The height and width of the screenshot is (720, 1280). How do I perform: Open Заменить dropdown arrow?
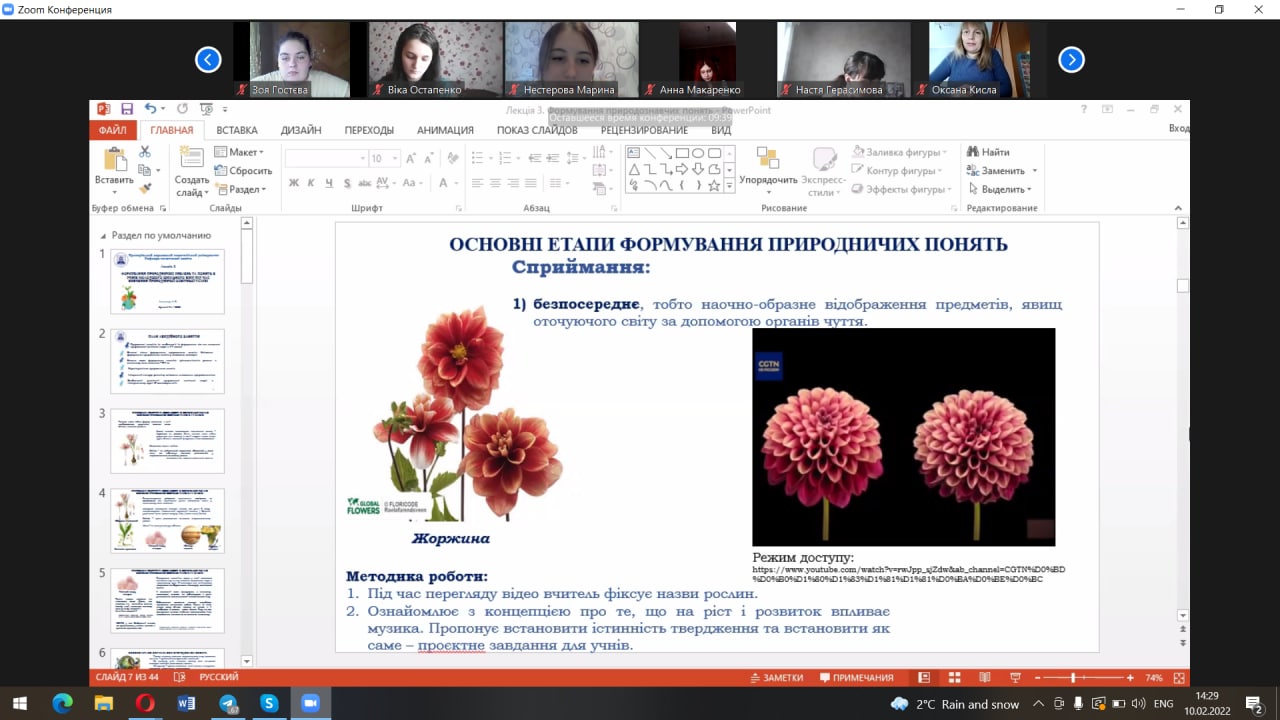(1034, 171)
